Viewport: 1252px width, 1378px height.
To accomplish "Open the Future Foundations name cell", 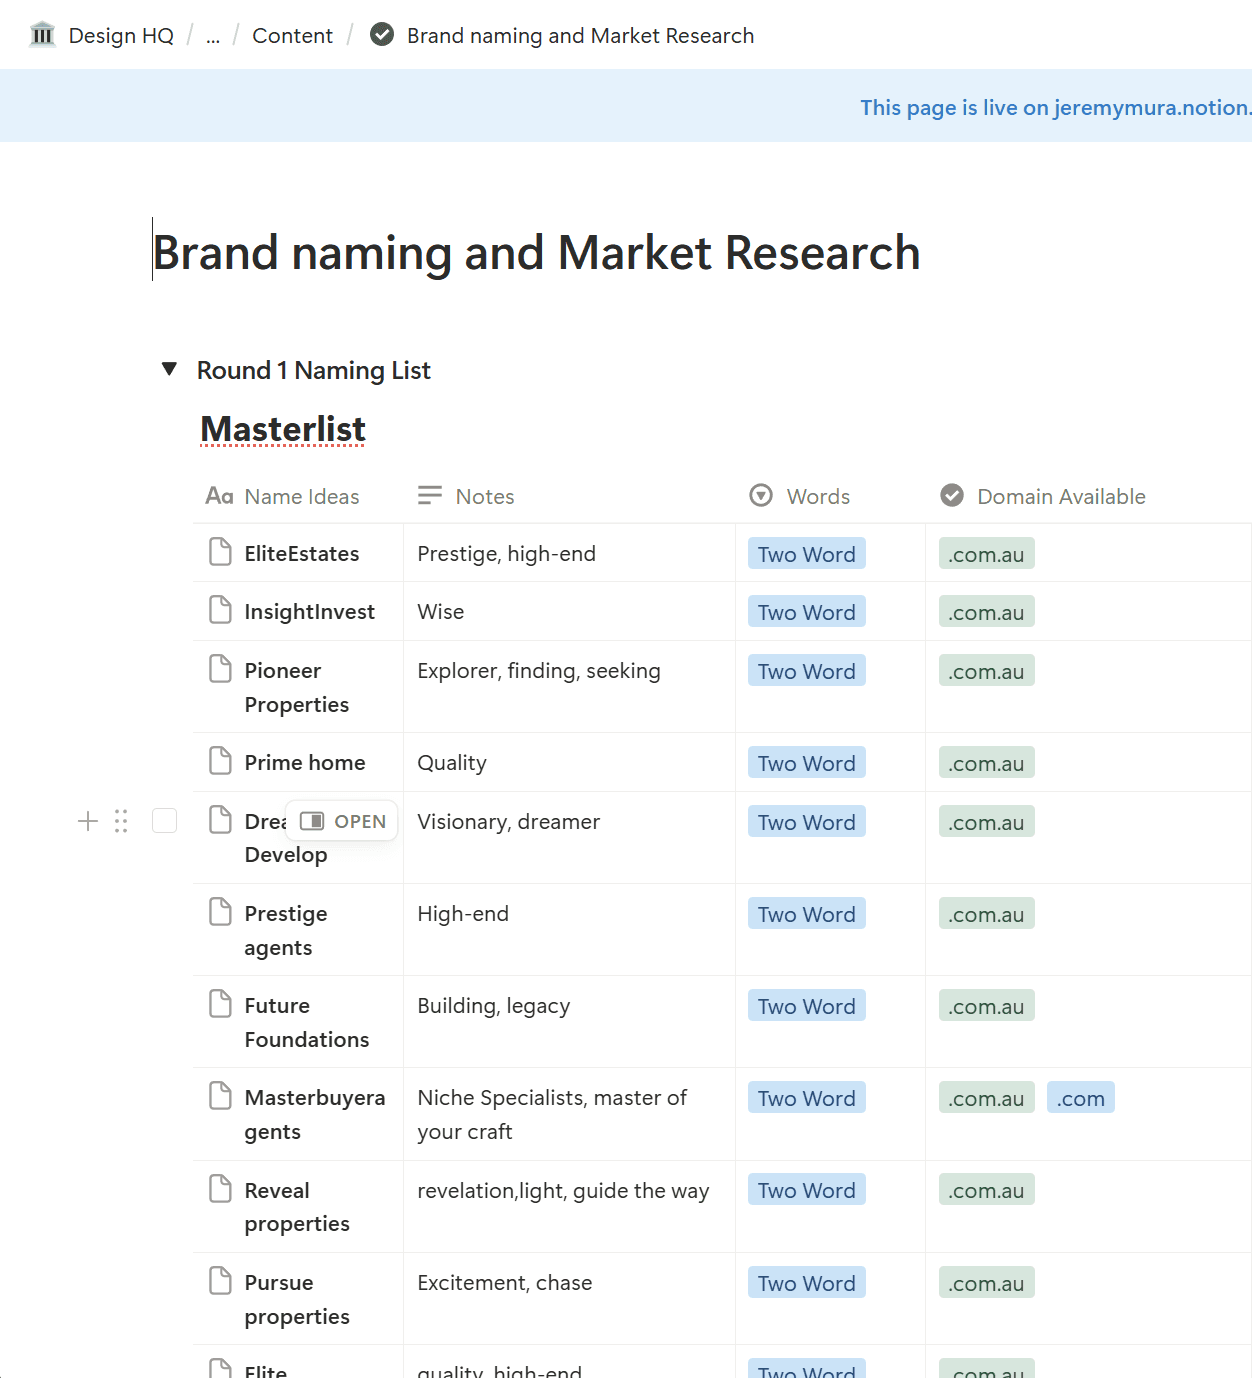I will (298, 1022).
